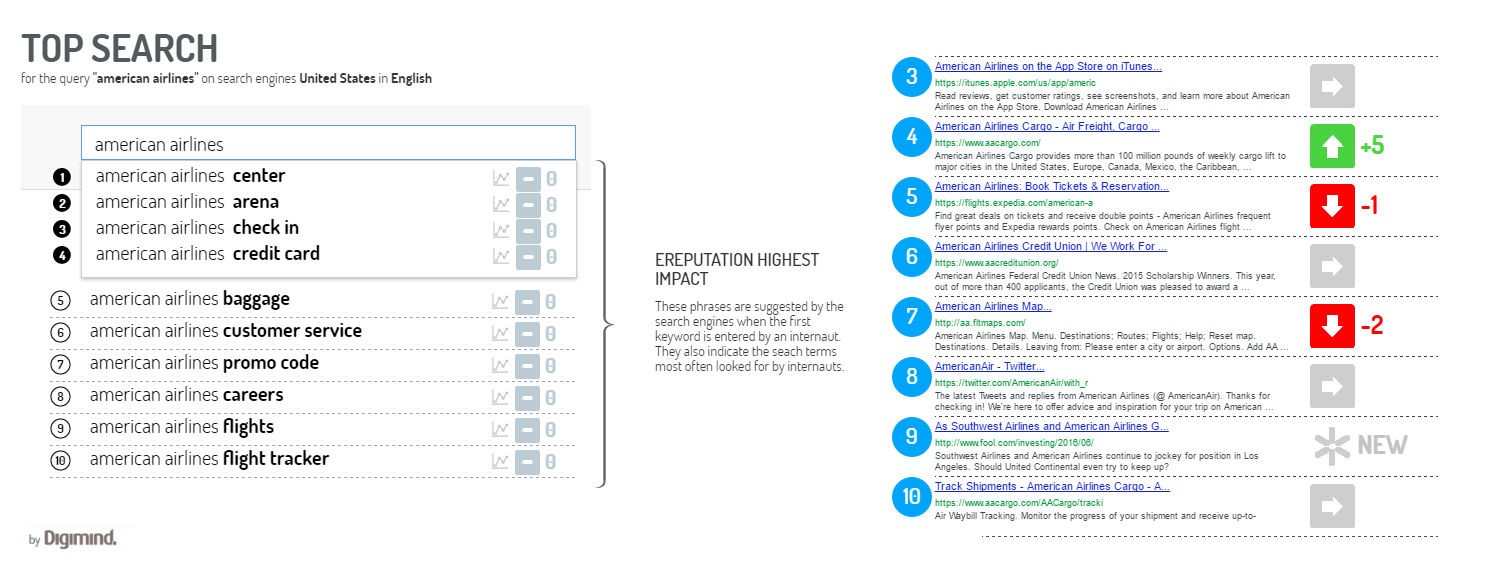Viewport: 1494px width, 580px height.
Task: Select suggestion 'american airlines promo code'
Action: click(204, 363)
